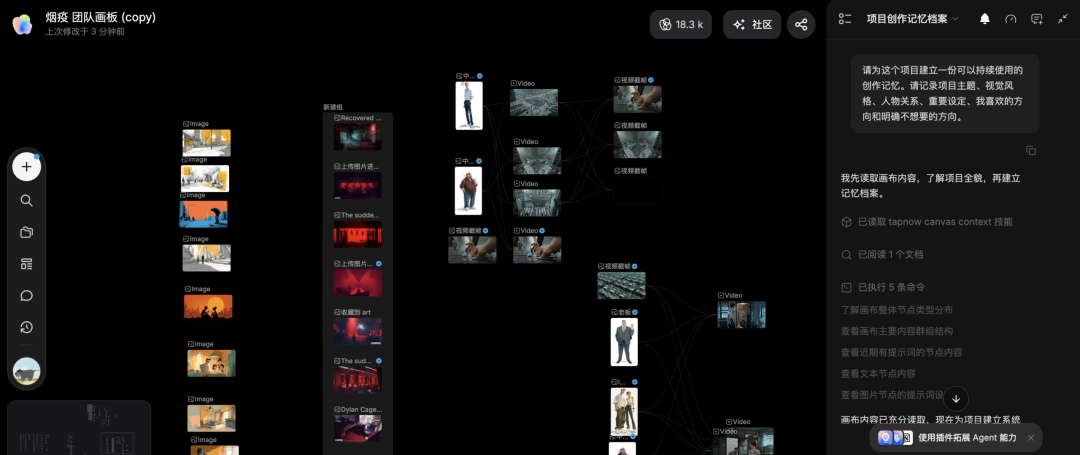The image size is (1080, 455).
Task: Click the plus add-node button
Action: tap(27, 167)
